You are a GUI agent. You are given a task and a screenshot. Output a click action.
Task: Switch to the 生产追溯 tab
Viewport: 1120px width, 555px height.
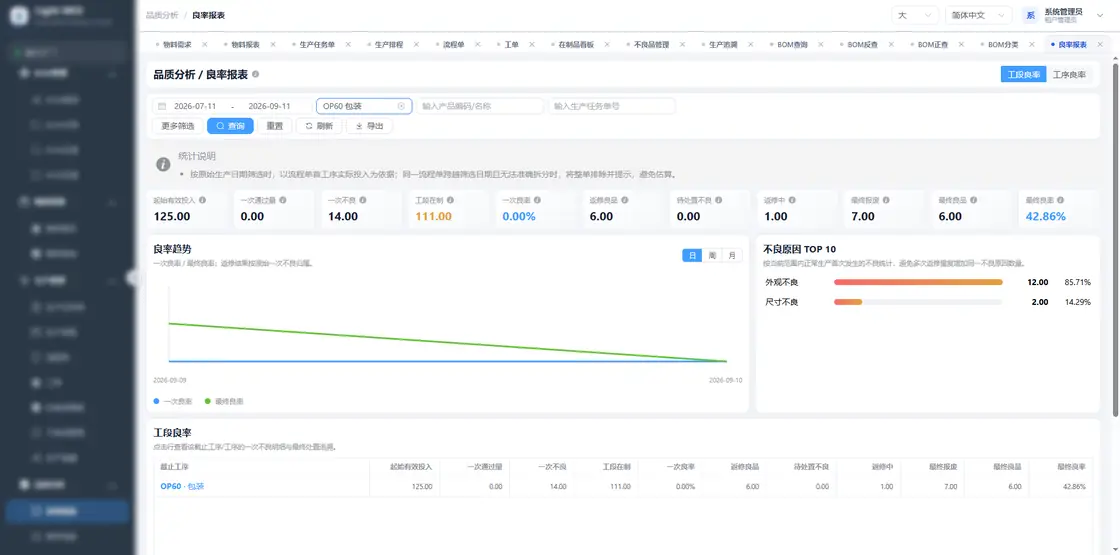[724, 44]
